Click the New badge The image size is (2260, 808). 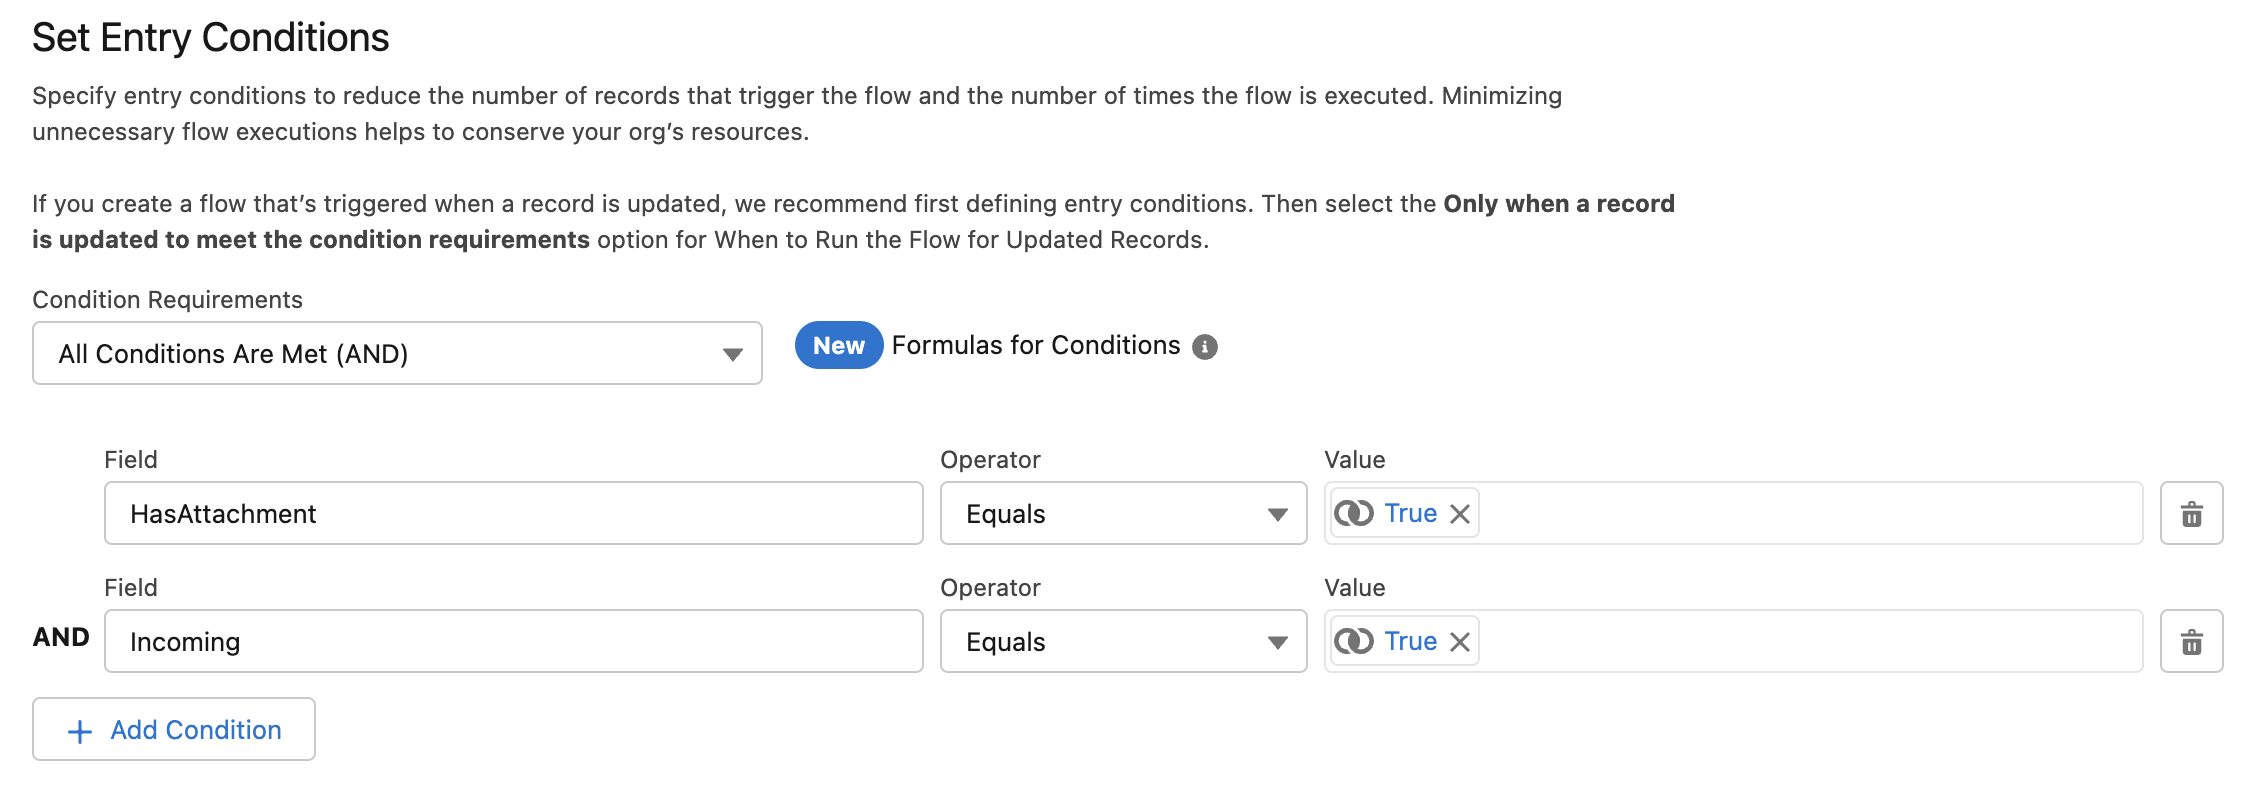838,346
